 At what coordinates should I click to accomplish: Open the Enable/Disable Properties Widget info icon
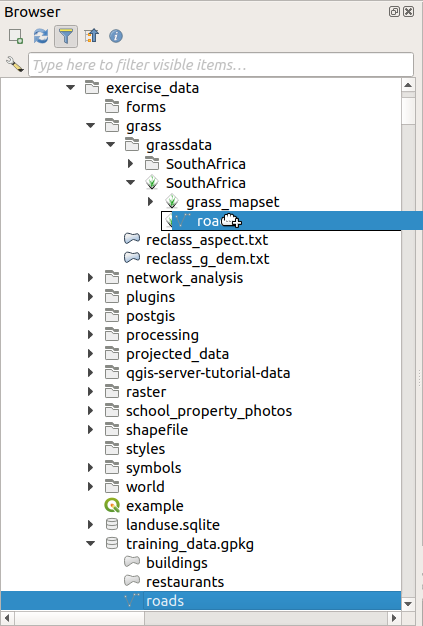pyautogui.click(x=116, y=36)
